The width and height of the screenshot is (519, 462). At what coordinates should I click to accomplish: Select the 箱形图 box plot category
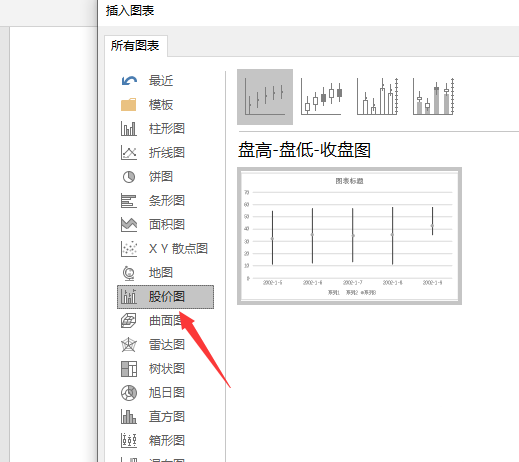coord(165,441)
